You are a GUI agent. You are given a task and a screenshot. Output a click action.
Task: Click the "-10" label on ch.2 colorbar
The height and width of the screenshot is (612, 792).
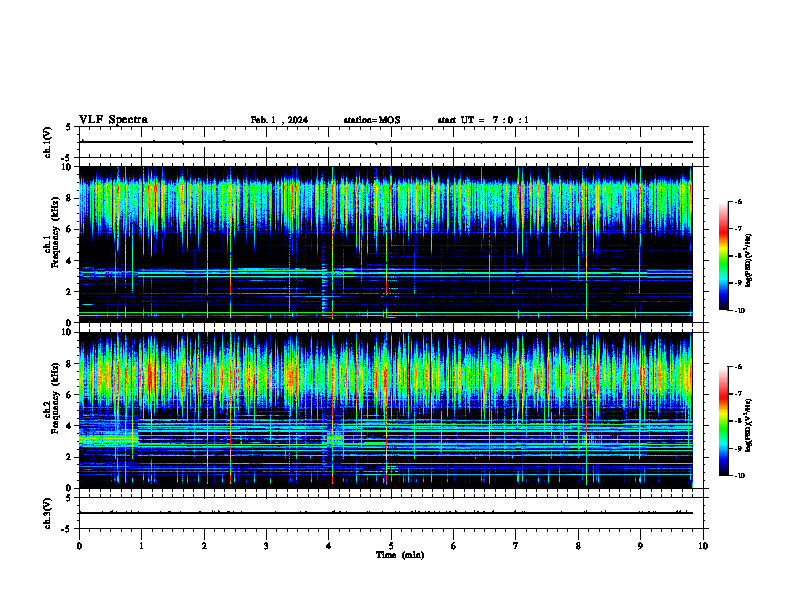coord(739,476)
